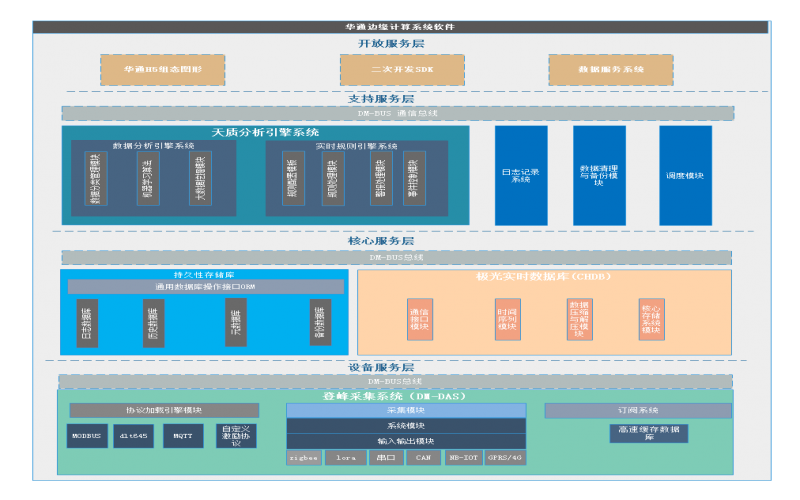The image size is (800, 500).
Task: Click the 数据服务系统 box
Action: (x=610, y=70)
